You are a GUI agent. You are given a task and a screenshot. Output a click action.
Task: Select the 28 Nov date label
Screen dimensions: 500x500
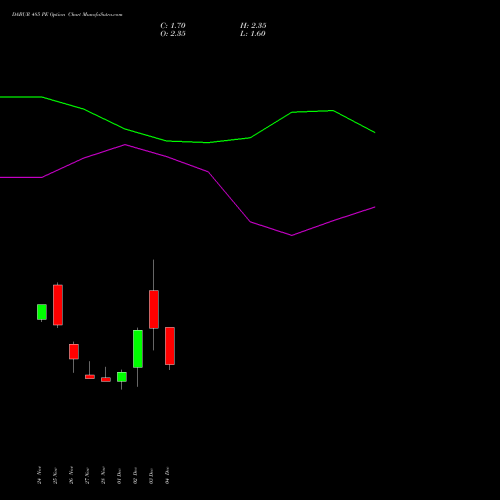(x=103, y=475)
